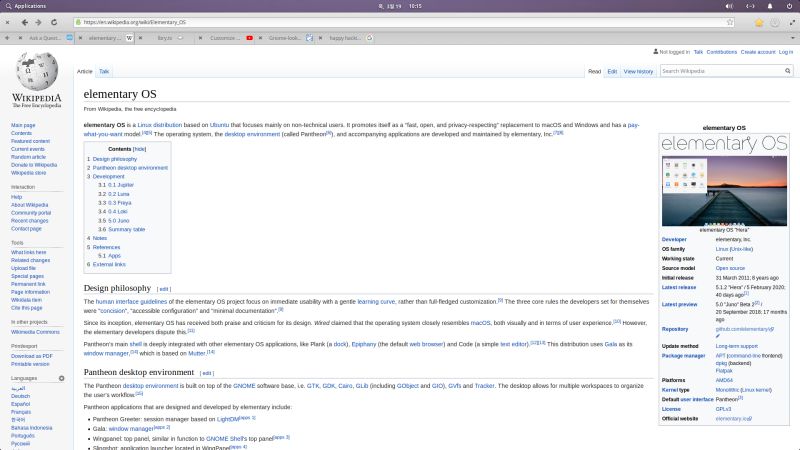Open the notifications bell in the top panel
Viewport: 800px width, 450px height.
click(770, 6)
